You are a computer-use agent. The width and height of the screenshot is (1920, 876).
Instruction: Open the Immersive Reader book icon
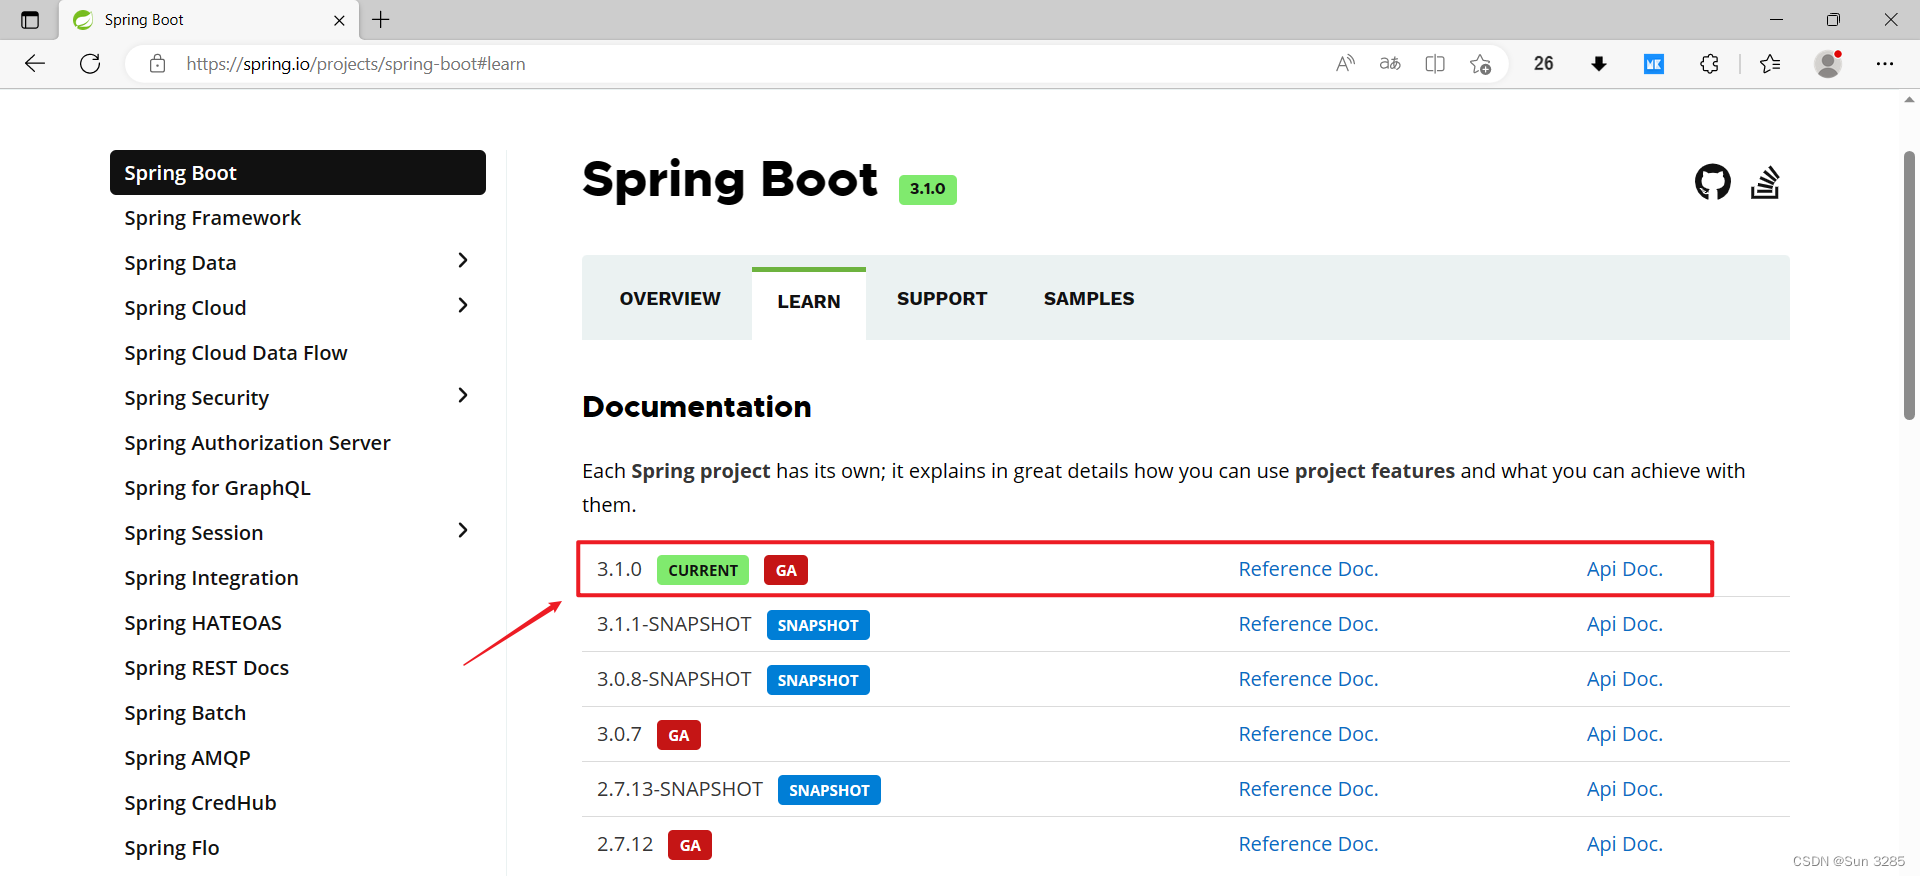coord(1435,64)
